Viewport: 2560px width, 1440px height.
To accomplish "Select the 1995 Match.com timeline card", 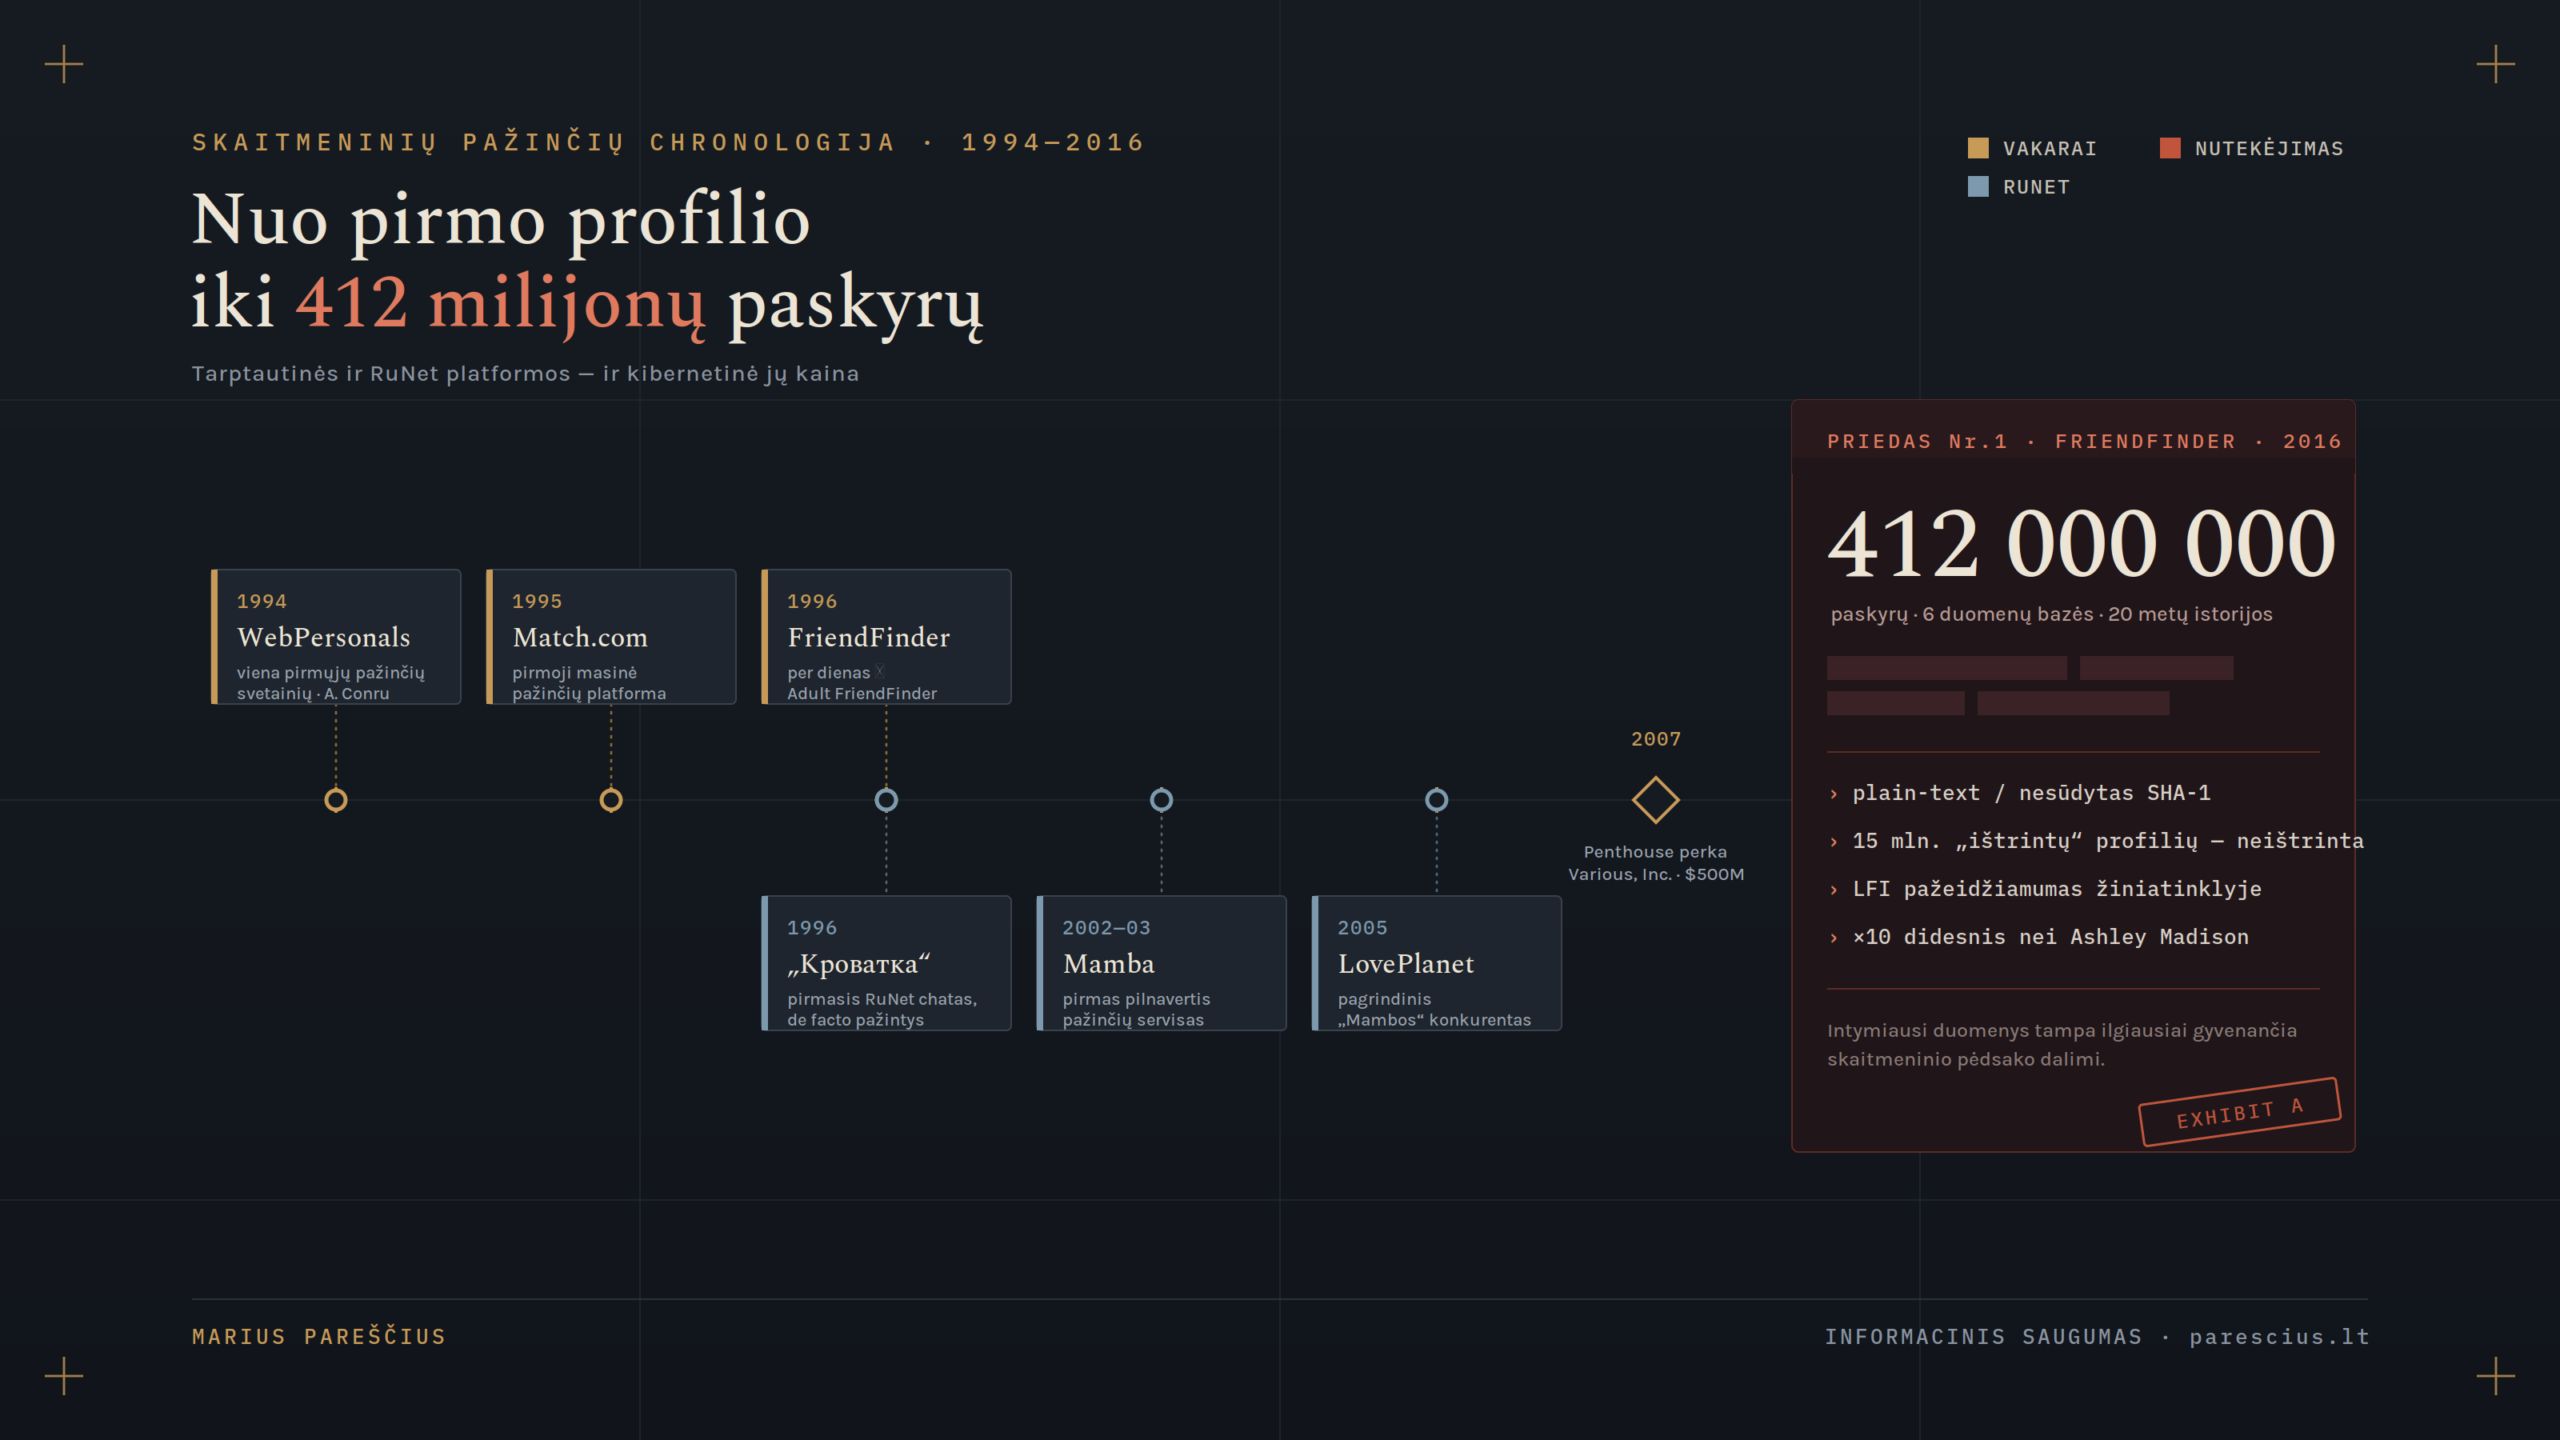I will tap(611, 637).
